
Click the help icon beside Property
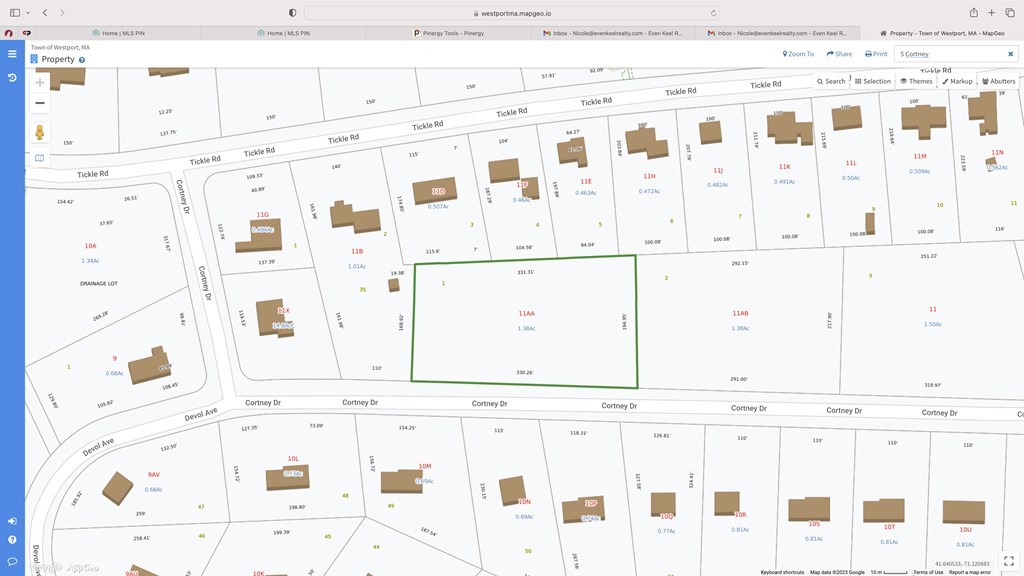(x=82, y=60)
